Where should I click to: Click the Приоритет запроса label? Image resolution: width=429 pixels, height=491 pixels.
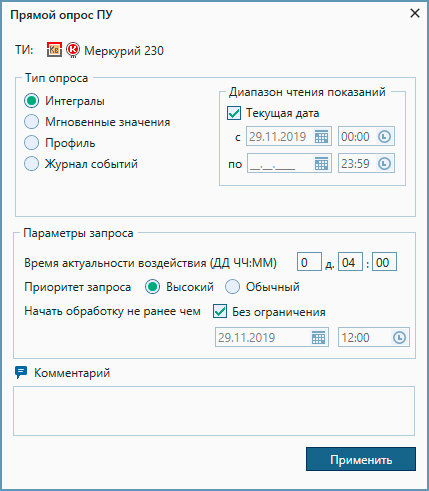[77, 287]
